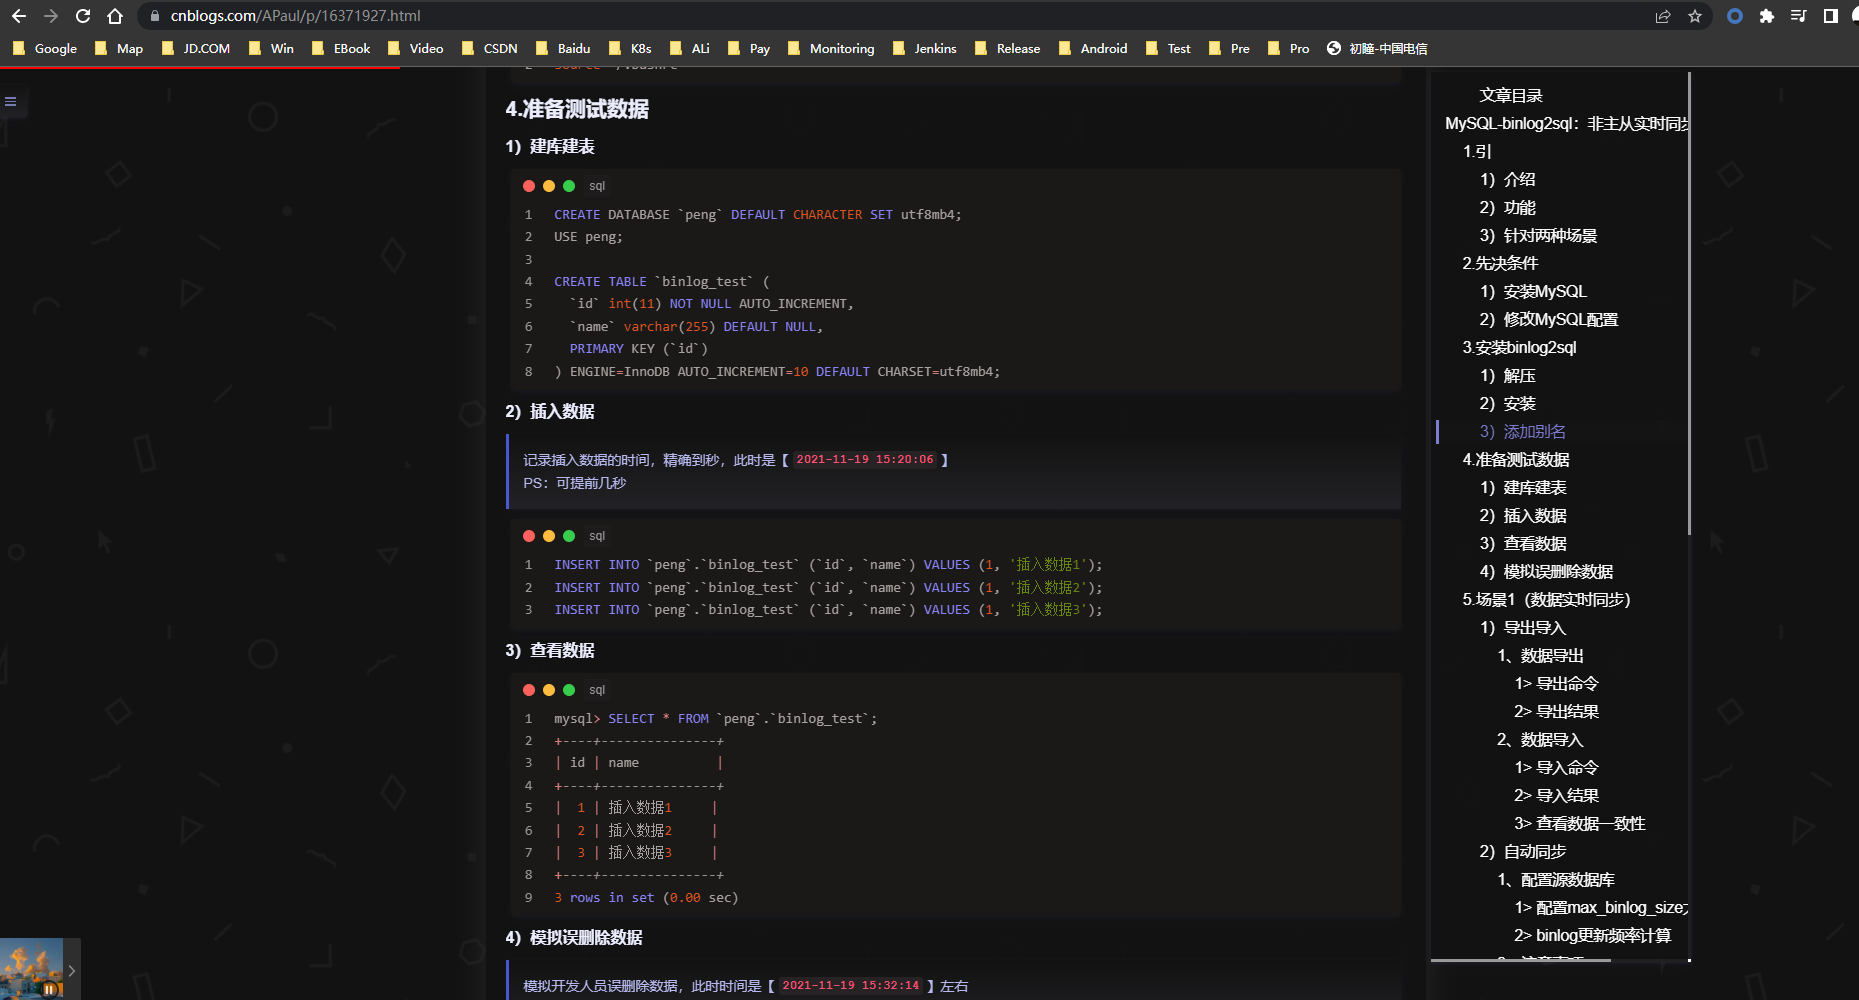The width and height of the screenshot is (1859, 1000).
Task: Go to 2) 自动同步 entry
Action: coord(1523,851)
